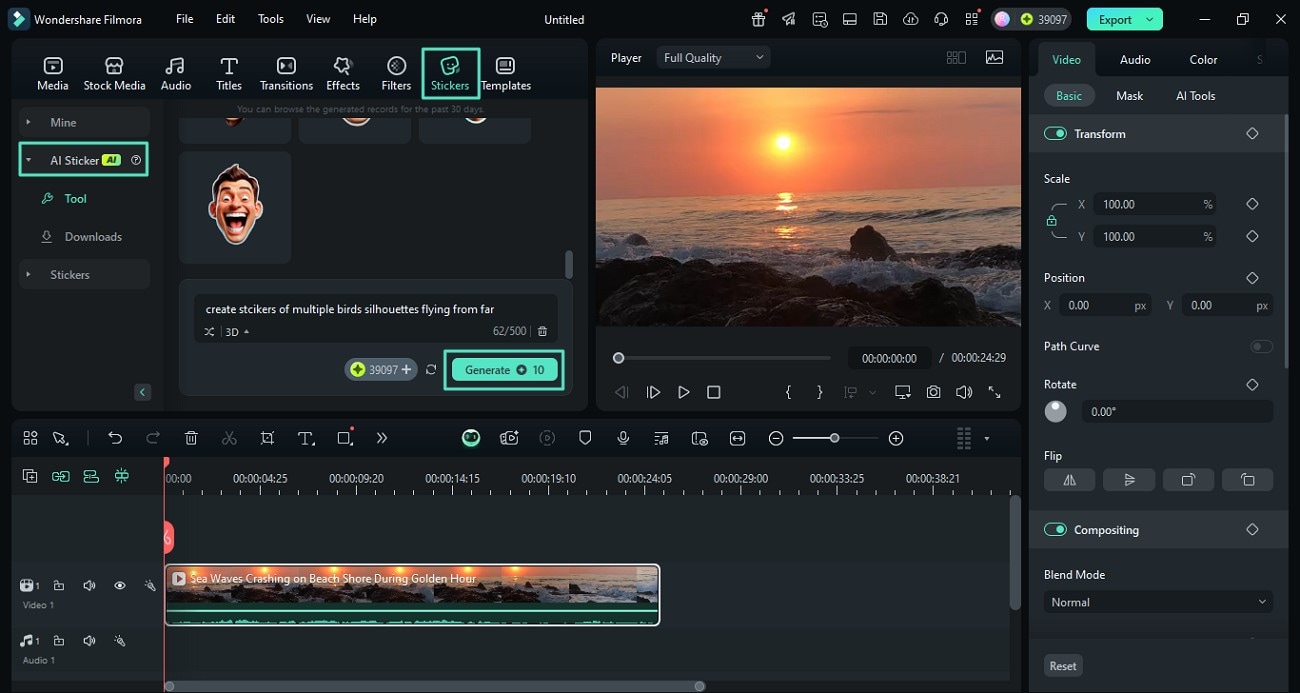
Task: Click the player progress slider handle
Action: click(618, 358)
